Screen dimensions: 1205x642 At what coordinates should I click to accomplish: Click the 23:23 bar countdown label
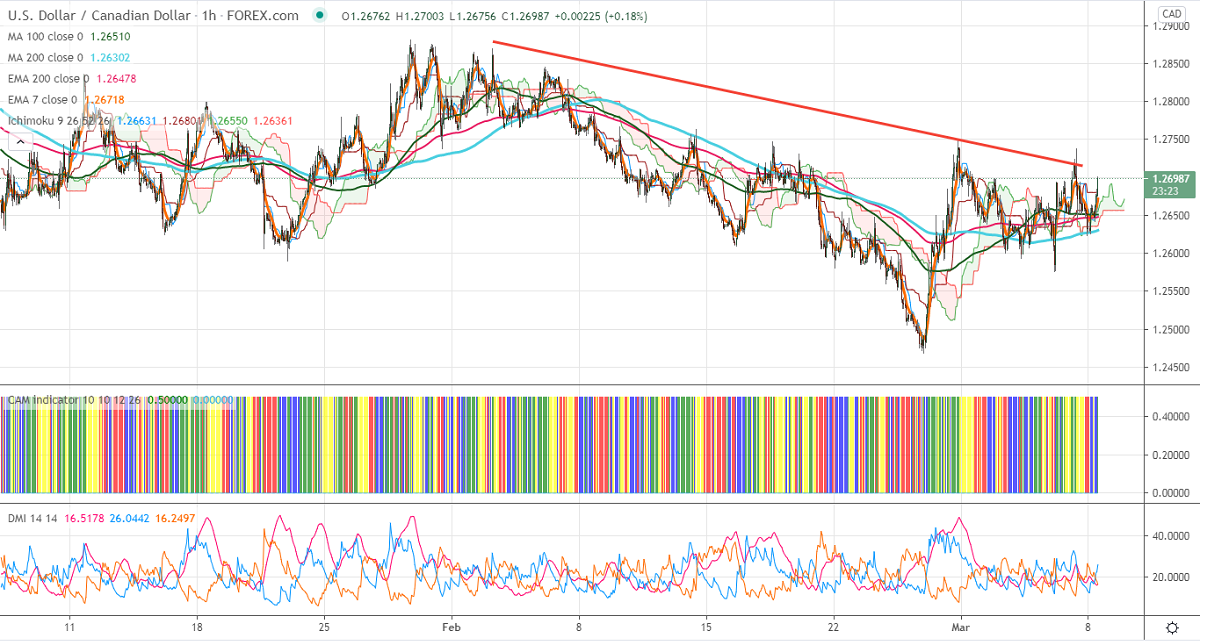[x=1165, y=190]
